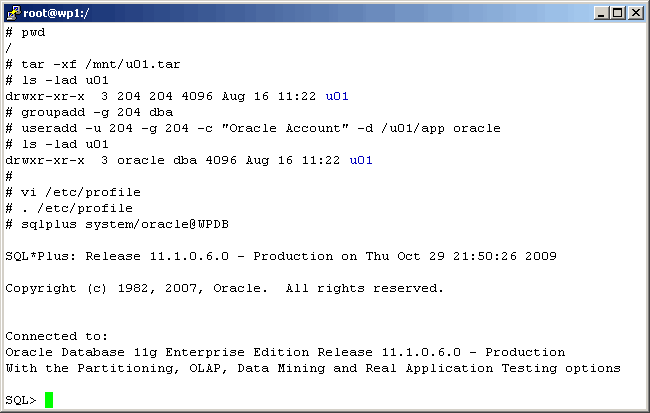The height and width of the screenshot is (413, 650).
Task: Click the Oracle Database 11g Enterprise Edition line
Action: (284, 352)
